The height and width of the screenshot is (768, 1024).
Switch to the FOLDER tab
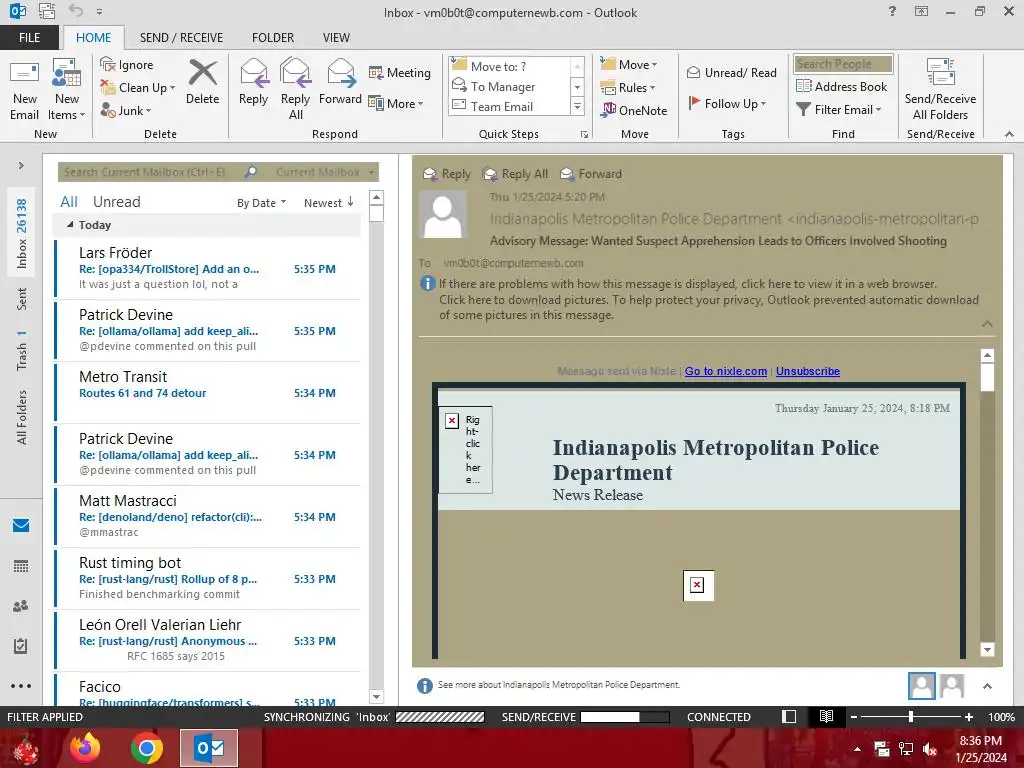tap(273, 37)
